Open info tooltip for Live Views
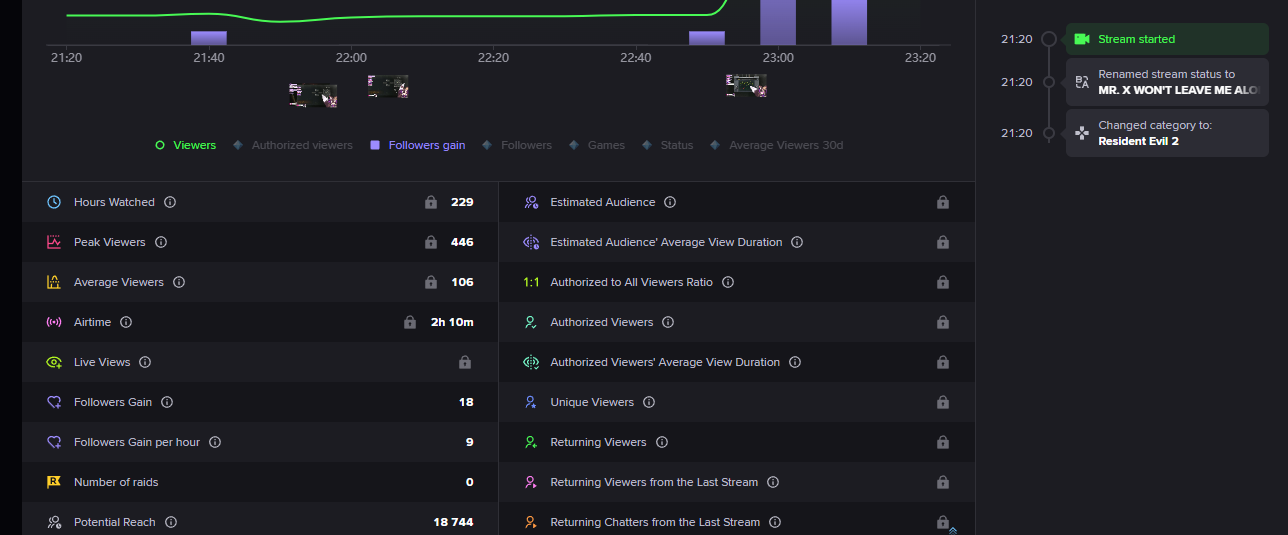This screenshot has height=535, width=1288. click(145, 362)
